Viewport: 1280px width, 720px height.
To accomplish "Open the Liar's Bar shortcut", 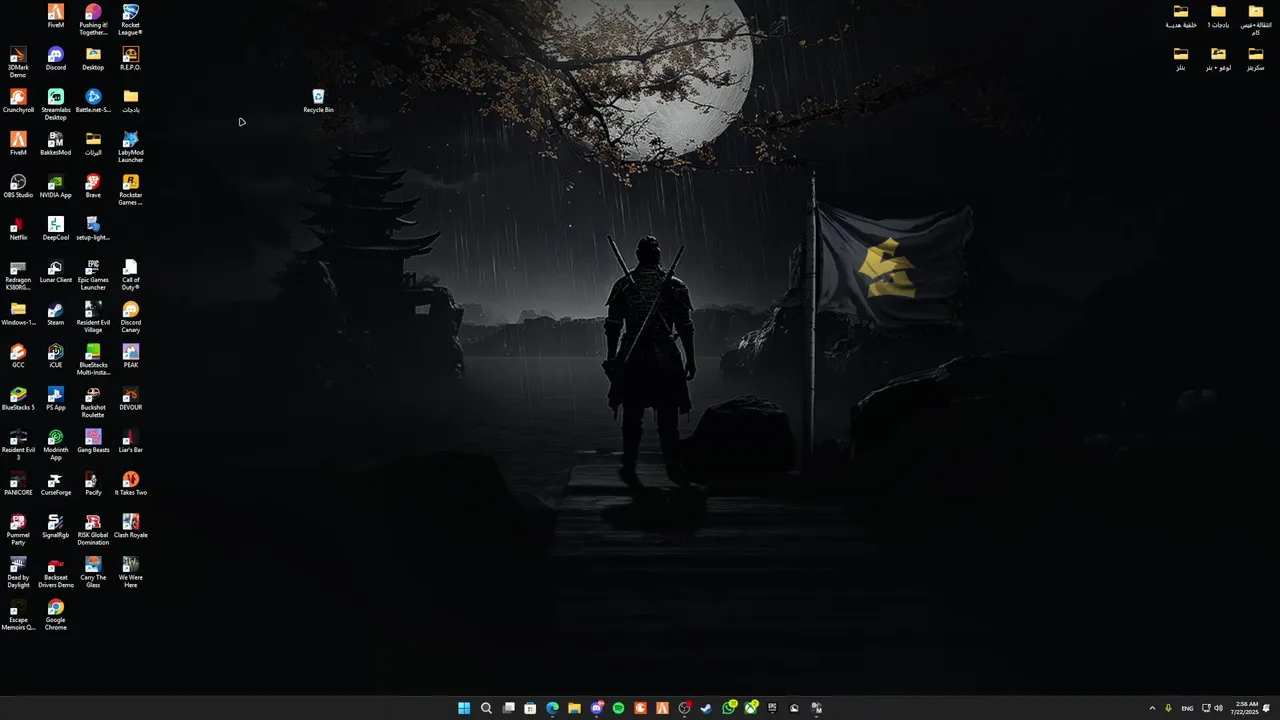I will (130, 441).
